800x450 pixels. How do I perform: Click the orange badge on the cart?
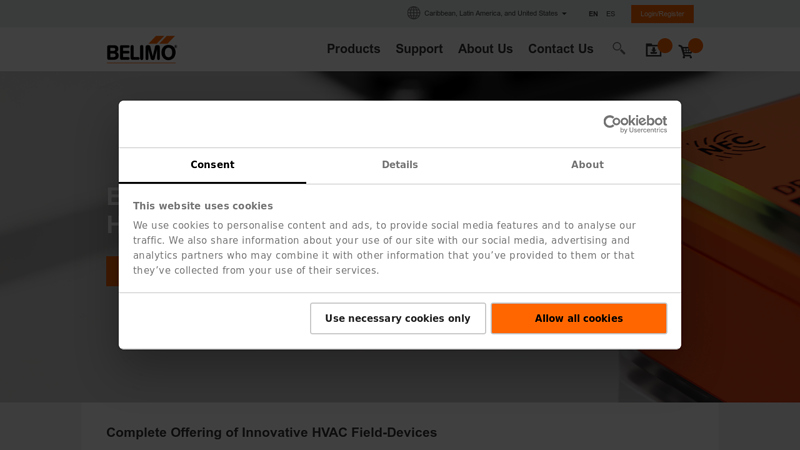(x=695, y=45)
